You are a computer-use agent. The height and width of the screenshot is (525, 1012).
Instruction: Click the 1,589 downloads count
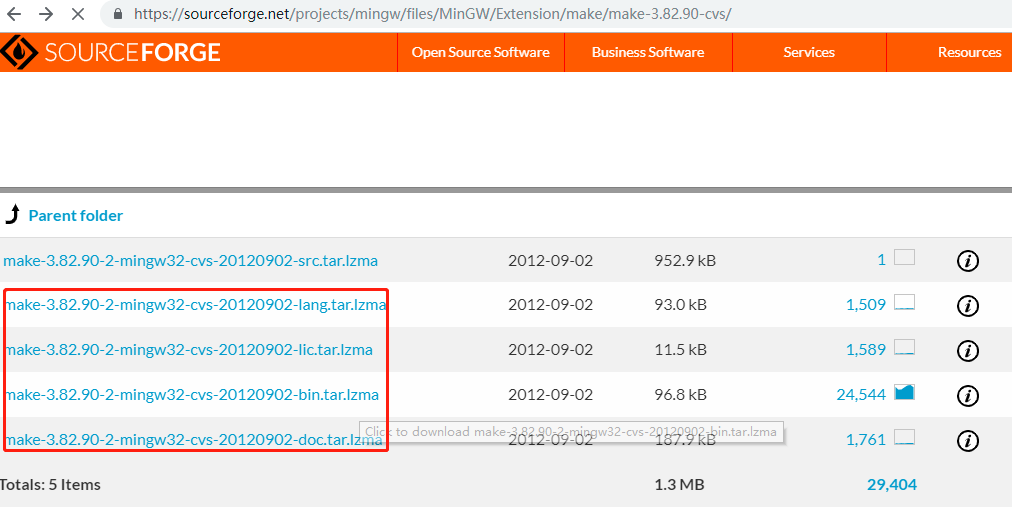coord(865,349)
